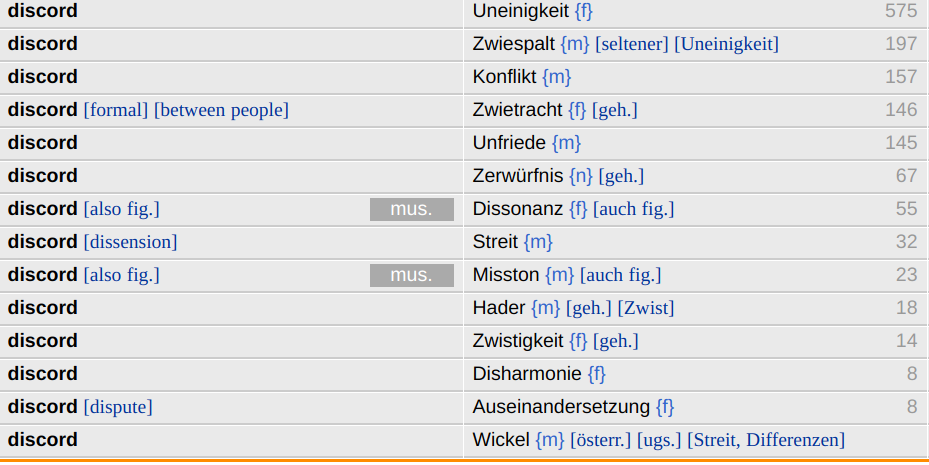Select the Streit translation
The image size is (929, 465).
[495, 242]
